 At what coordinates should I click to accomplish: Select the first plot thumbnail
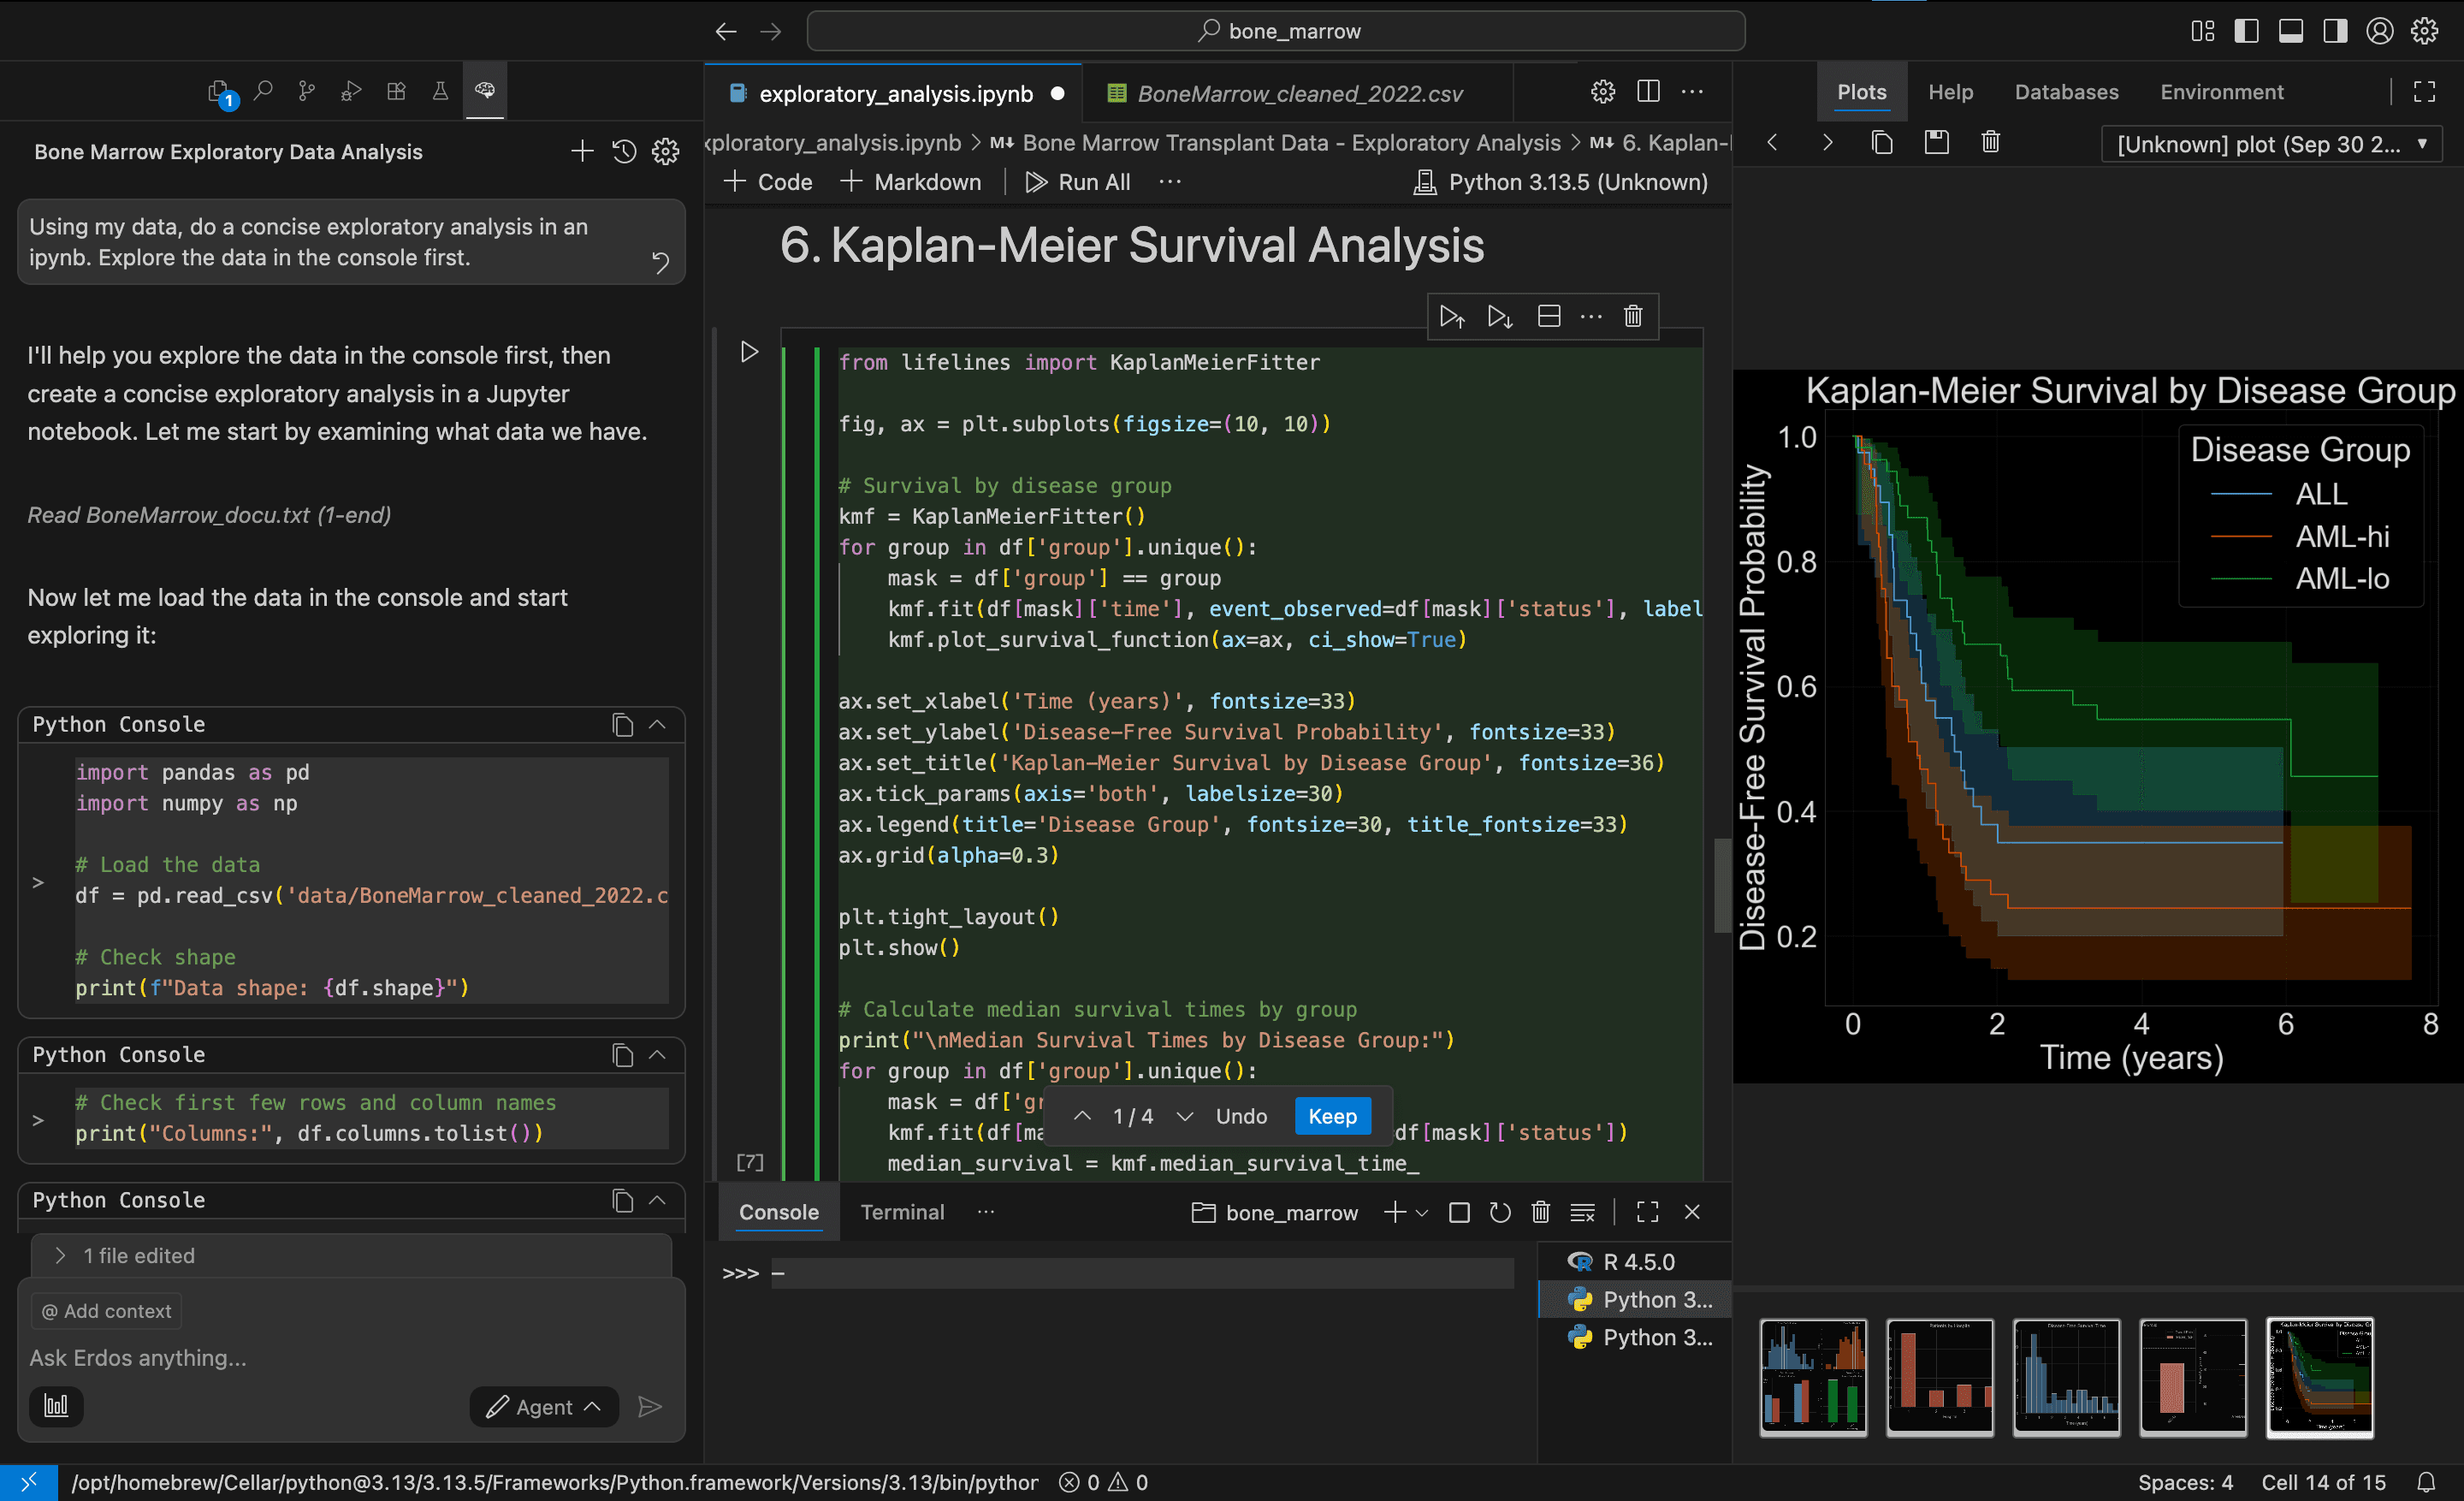(x=1812, y=1377)
